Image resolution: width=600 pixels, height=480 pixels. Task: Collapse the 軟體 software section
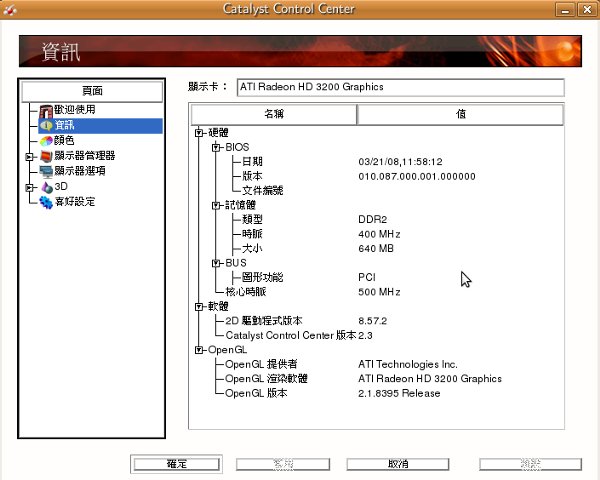199,307
